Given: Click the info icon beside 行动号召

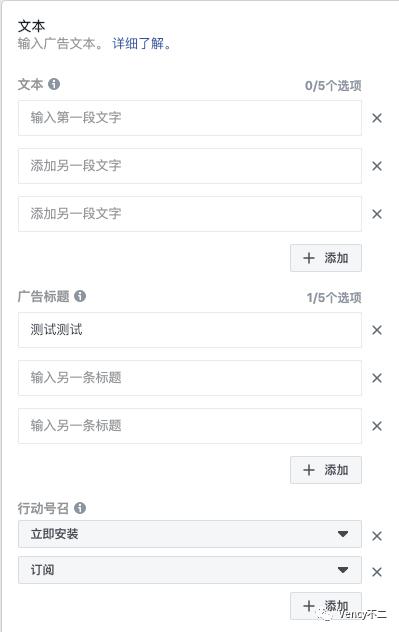Looking at the screenshot, I should [80, 508].
